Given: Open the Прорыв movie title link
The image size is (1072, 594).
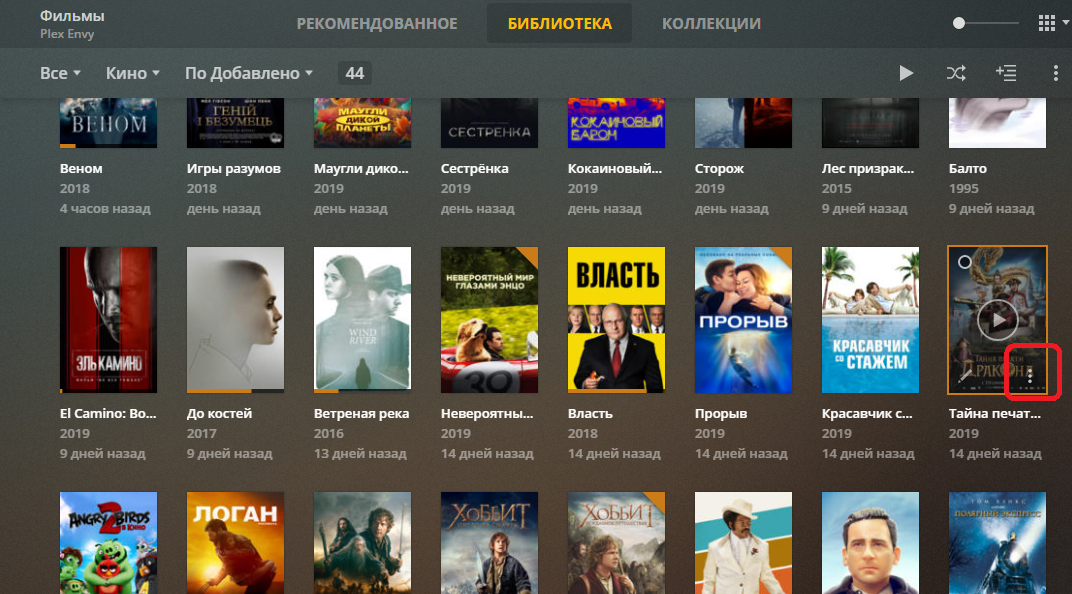Looking at the screenshot, I should coord(718,412).
